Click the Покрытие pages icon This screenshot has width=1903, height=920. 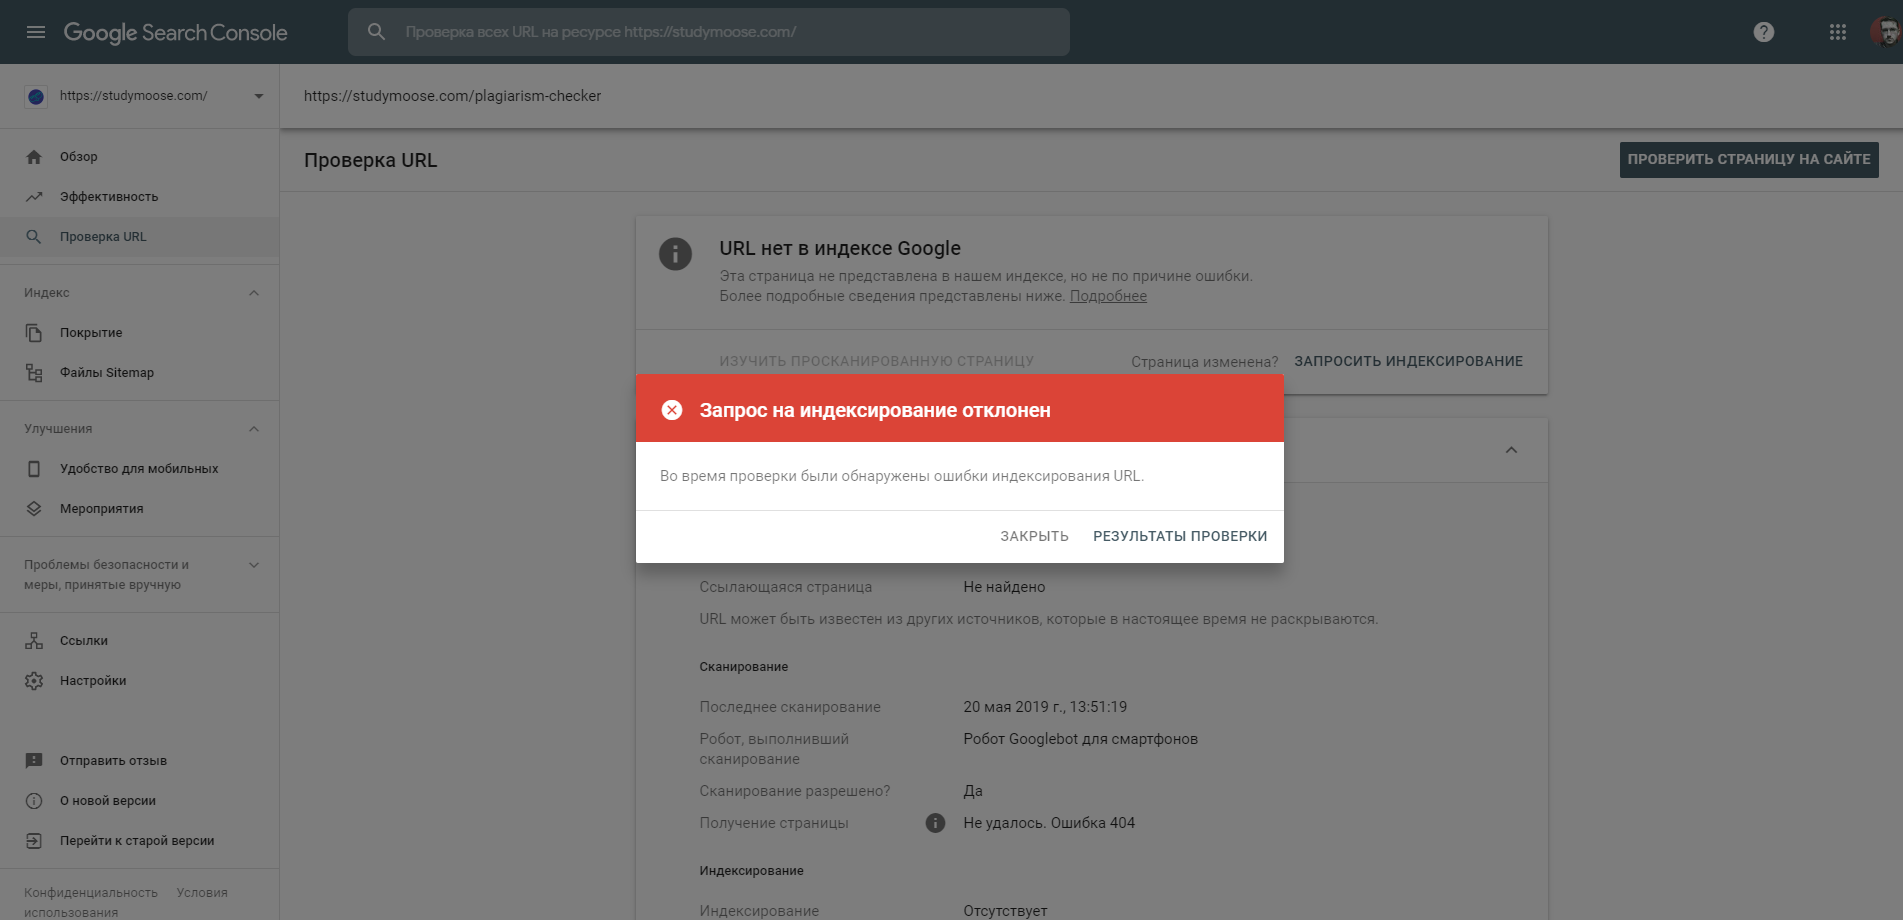34,333
